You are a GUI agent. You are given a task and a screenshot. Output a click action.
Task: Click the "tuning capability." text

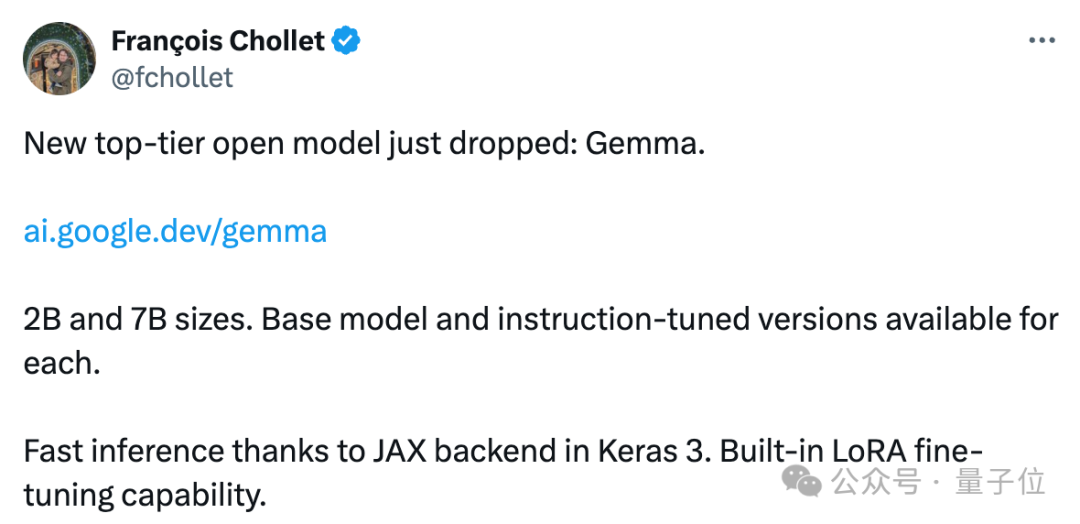tap(145, 494)
